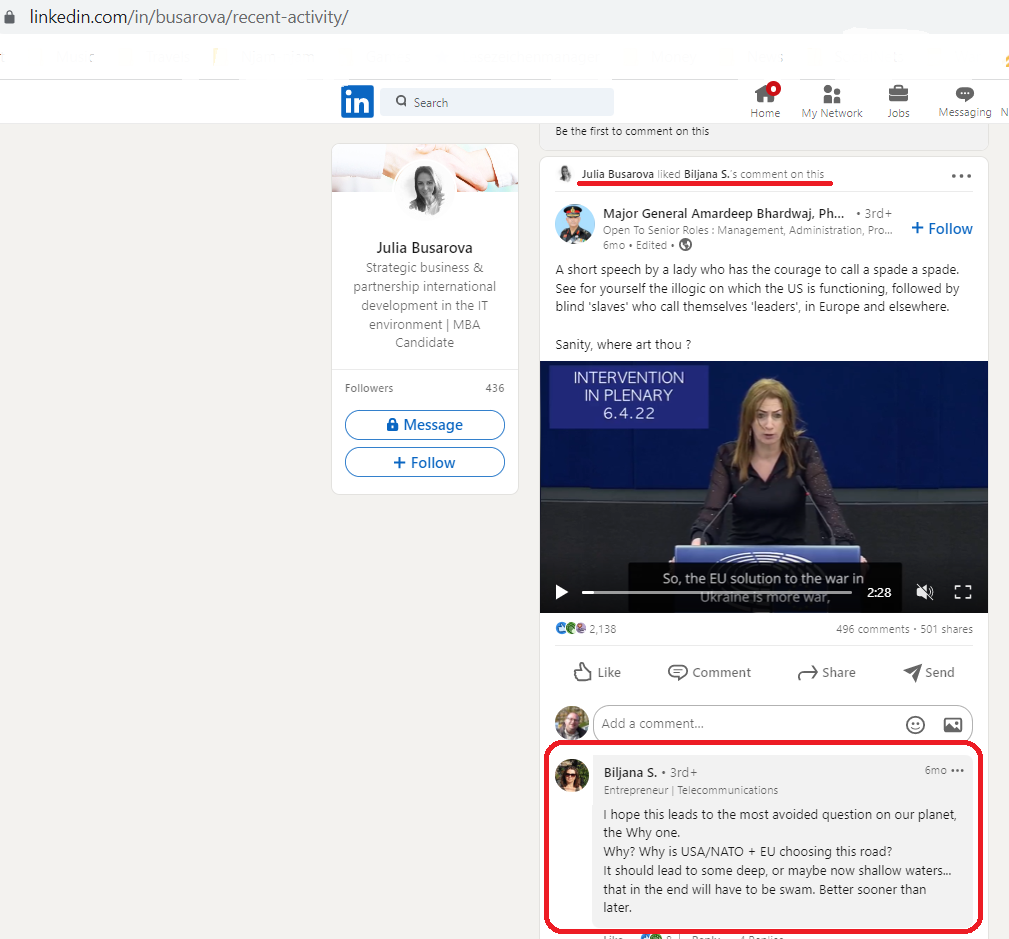
Task: Open Major General Amardeep Bhardwaj's profile name
Action: (x=723, y=214)
